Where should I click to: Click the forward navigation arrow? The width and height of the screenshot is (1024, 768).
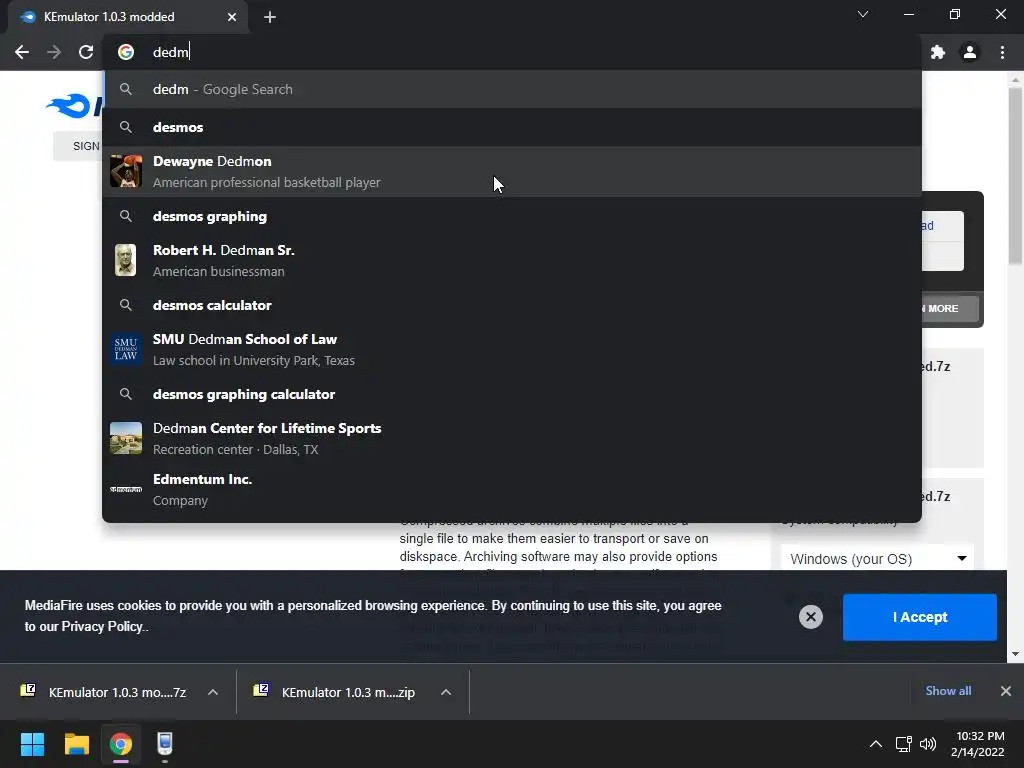[x=54, y=52]
